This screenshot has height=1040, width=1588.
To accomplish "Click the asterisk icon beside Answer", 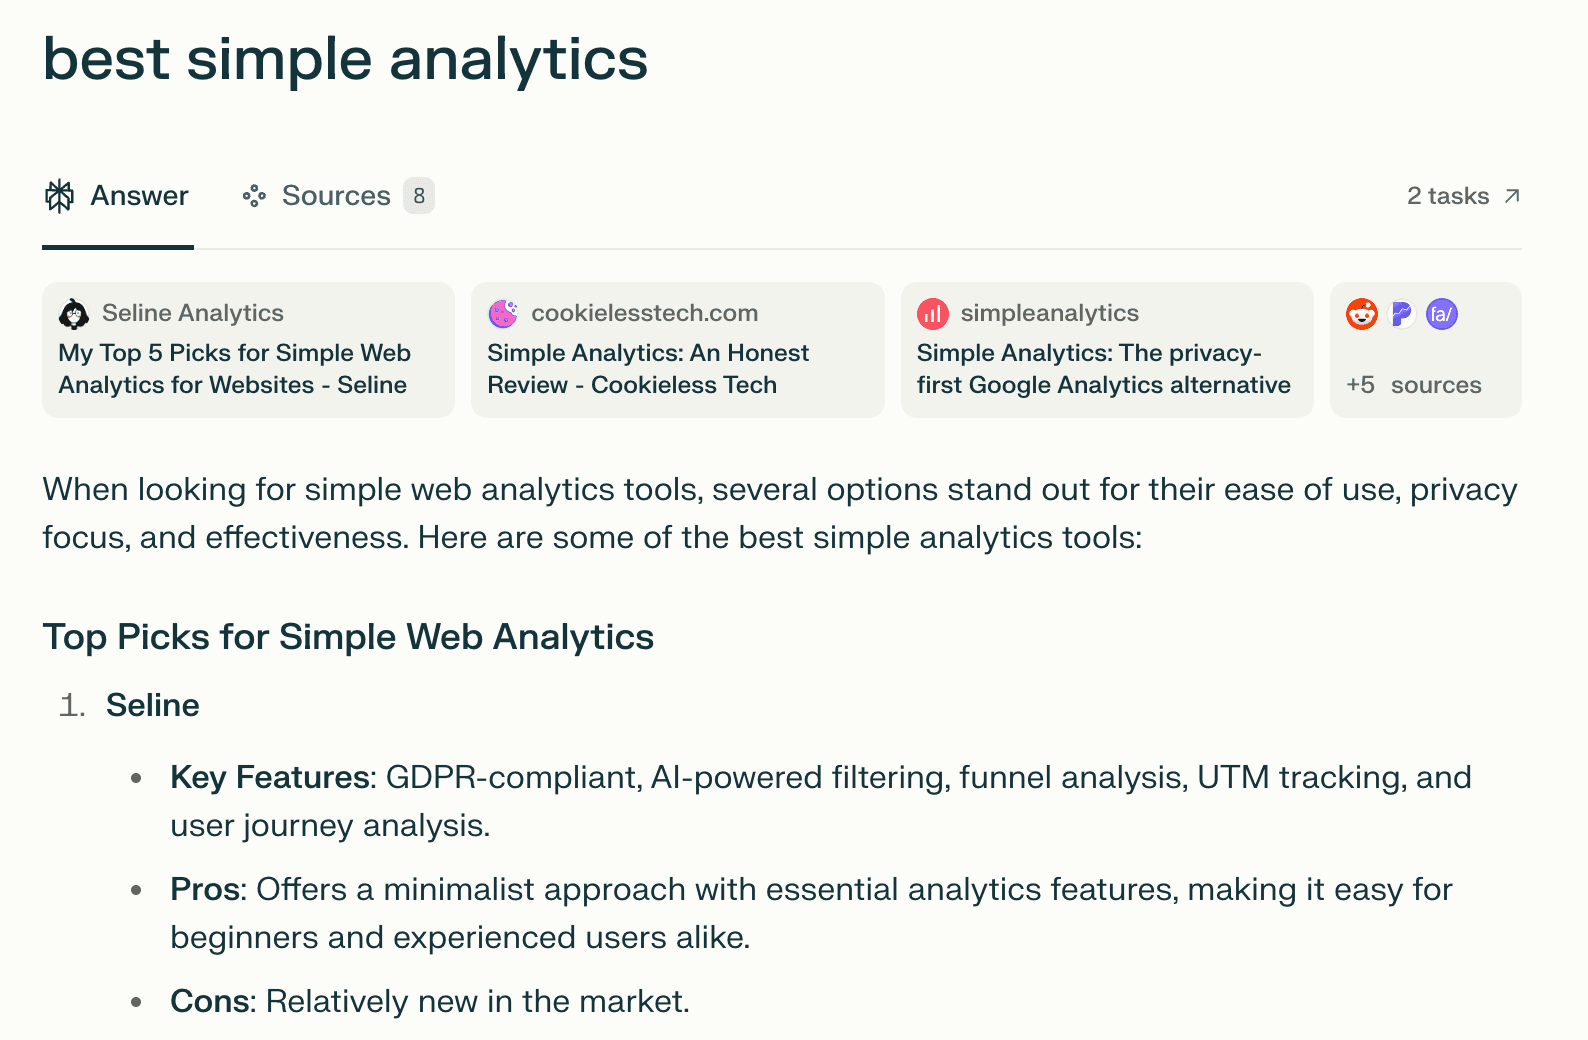I will point(59,196).
